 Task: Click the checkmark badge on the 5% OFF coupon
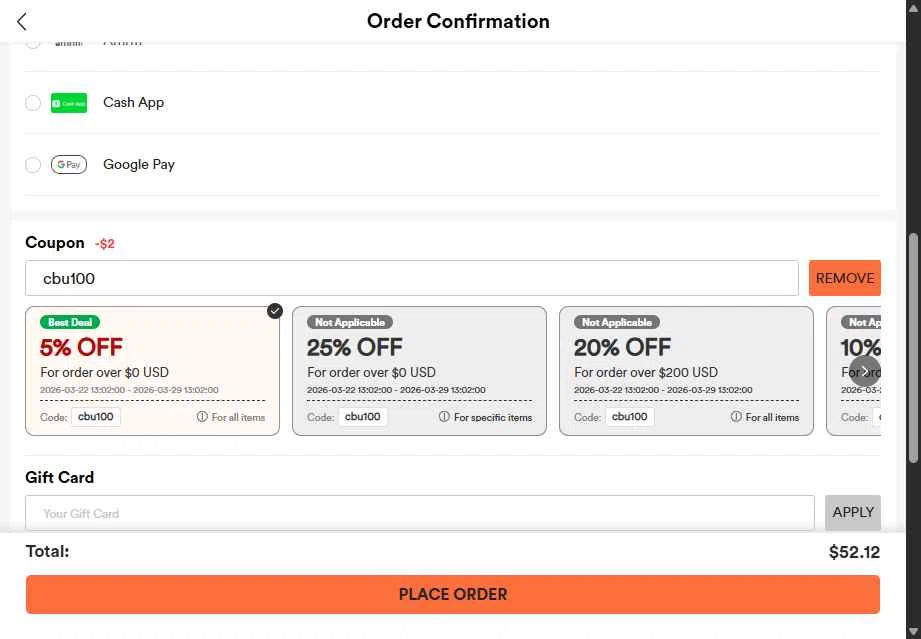pos(275,311)
